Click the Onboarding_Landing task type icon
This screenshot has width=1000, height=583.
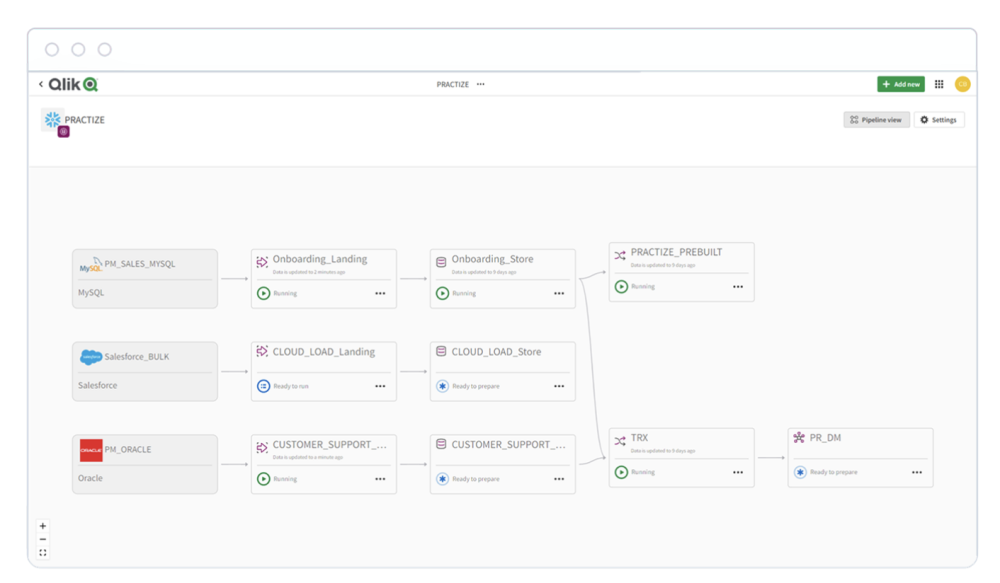pyautogui.click(x=262, y=262)
